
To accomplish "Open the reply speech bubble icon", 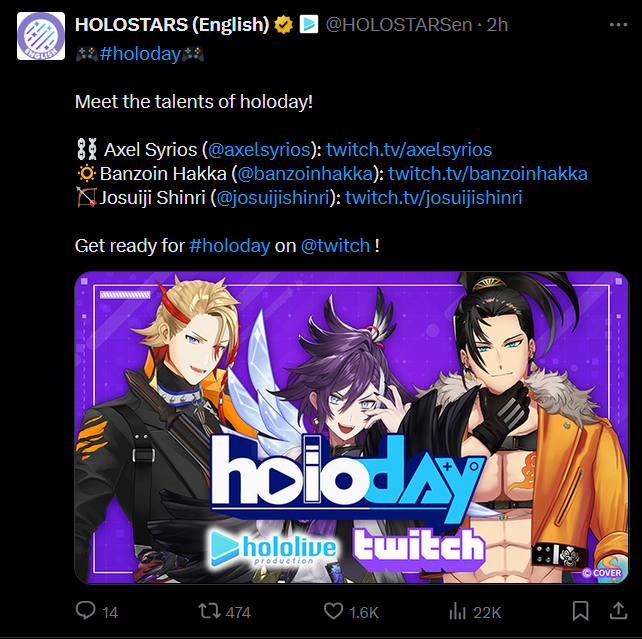I will pyautogui.click(x=86, y=611).
